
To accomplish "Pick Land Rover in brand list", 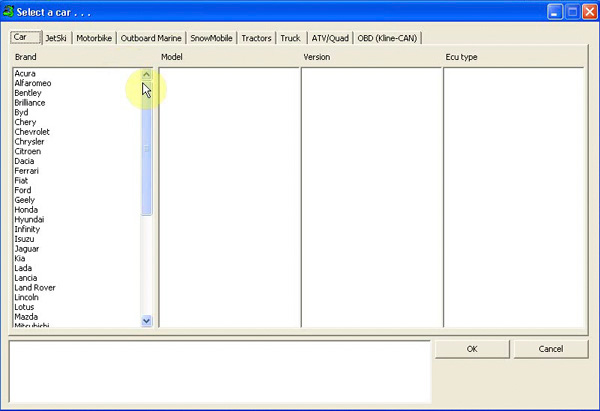I will (x=35, y=288).
